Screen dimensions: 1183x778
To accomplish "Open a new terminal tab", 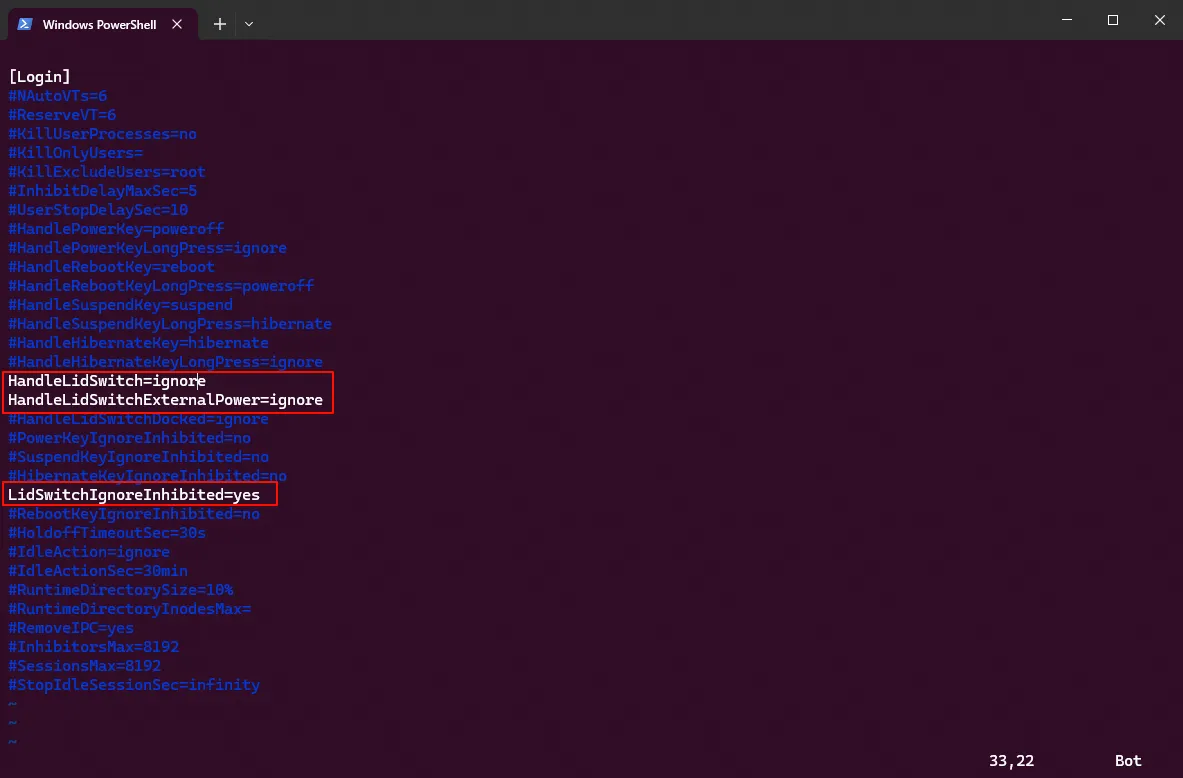I will pos(220,24).
